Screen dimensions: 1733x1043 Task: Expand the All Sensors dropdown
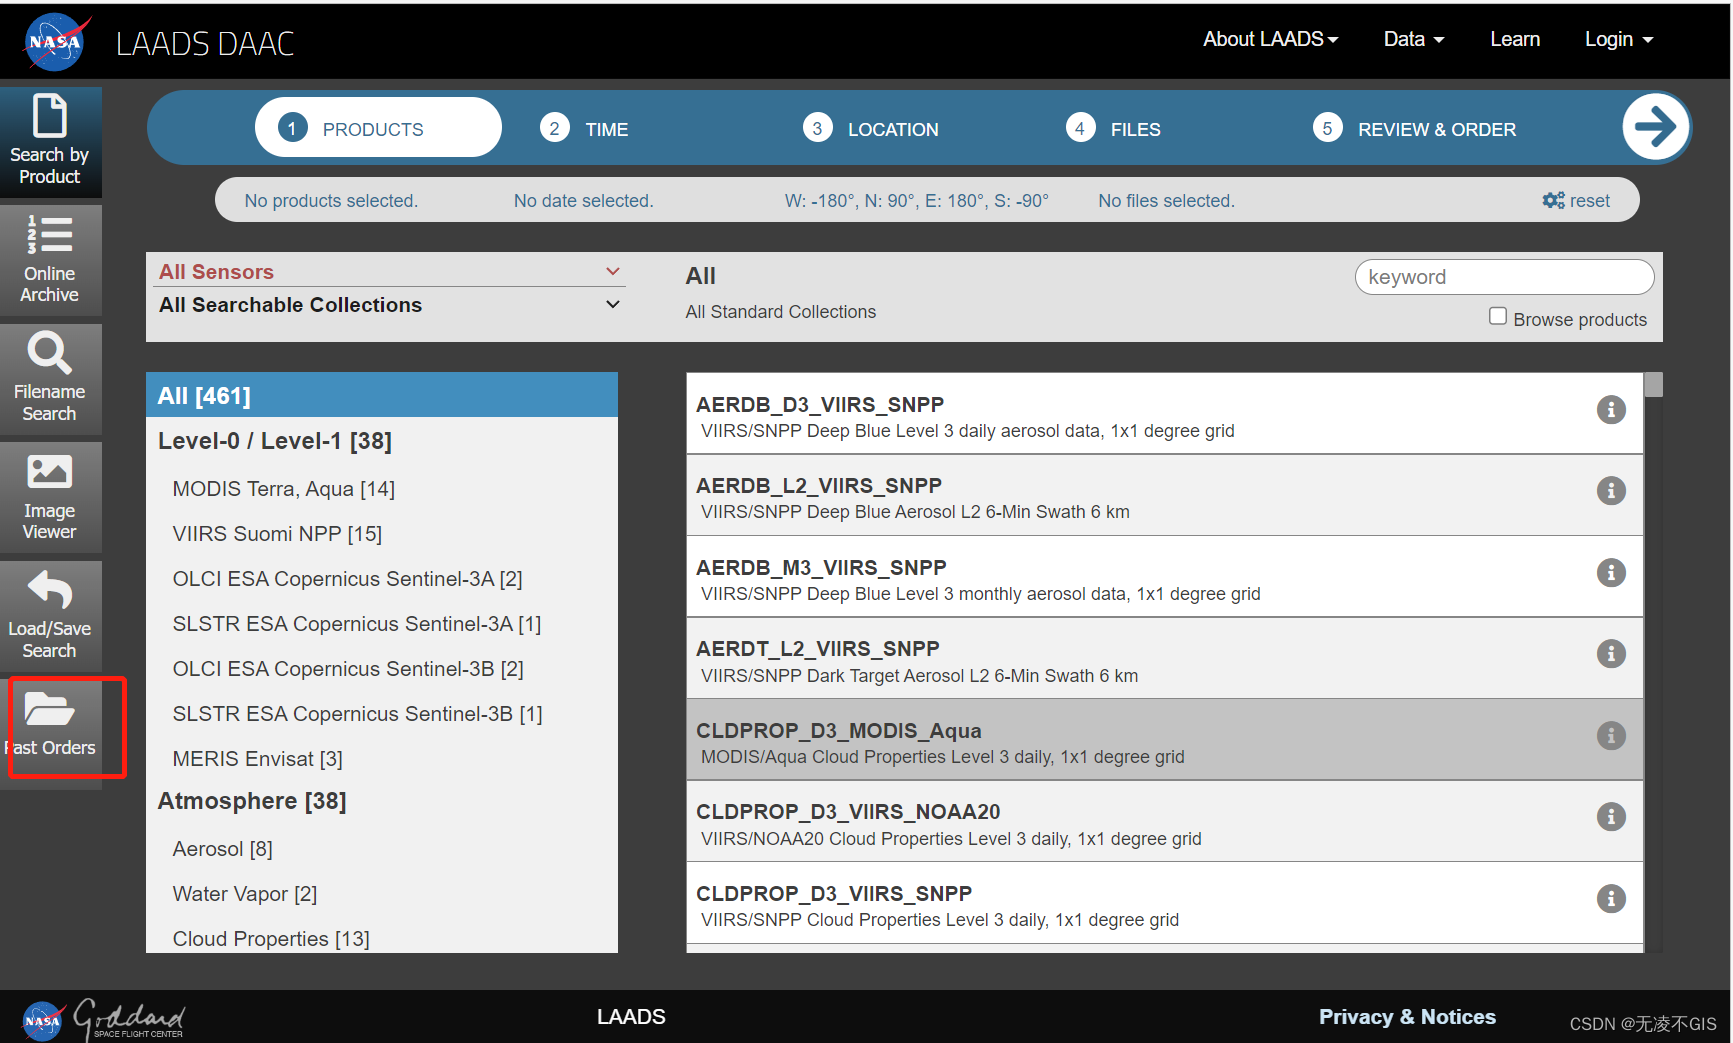click(x=390, y=272)
